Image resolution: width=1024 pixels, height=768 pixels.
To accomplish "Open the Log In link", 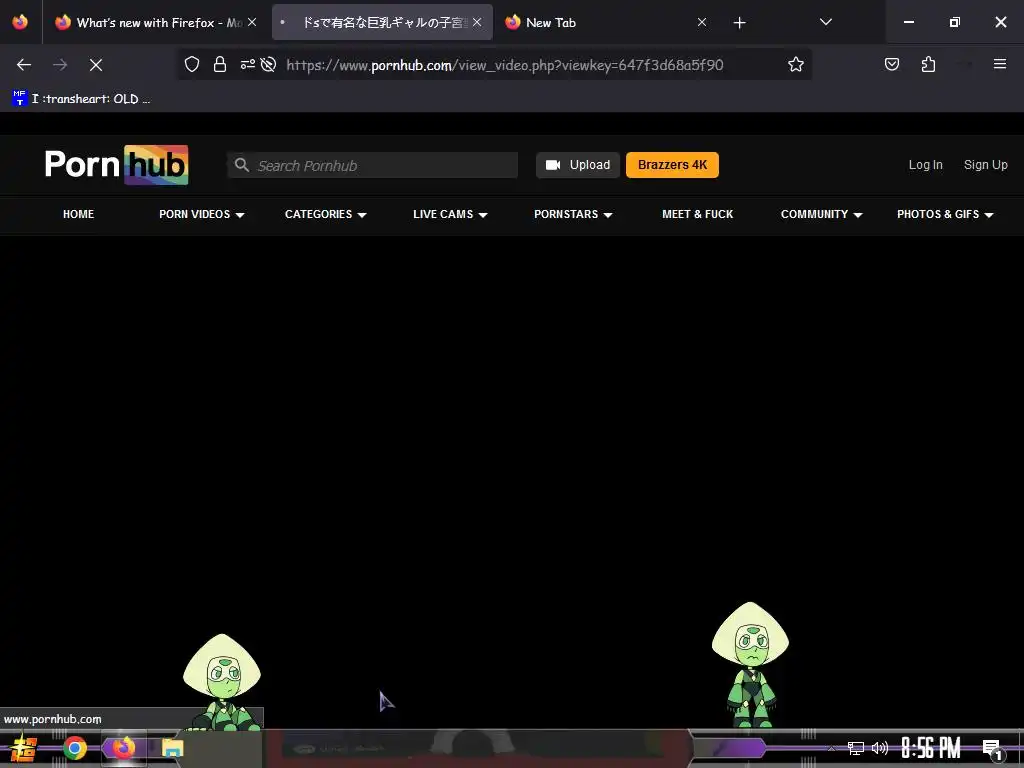I will point(925,165).
